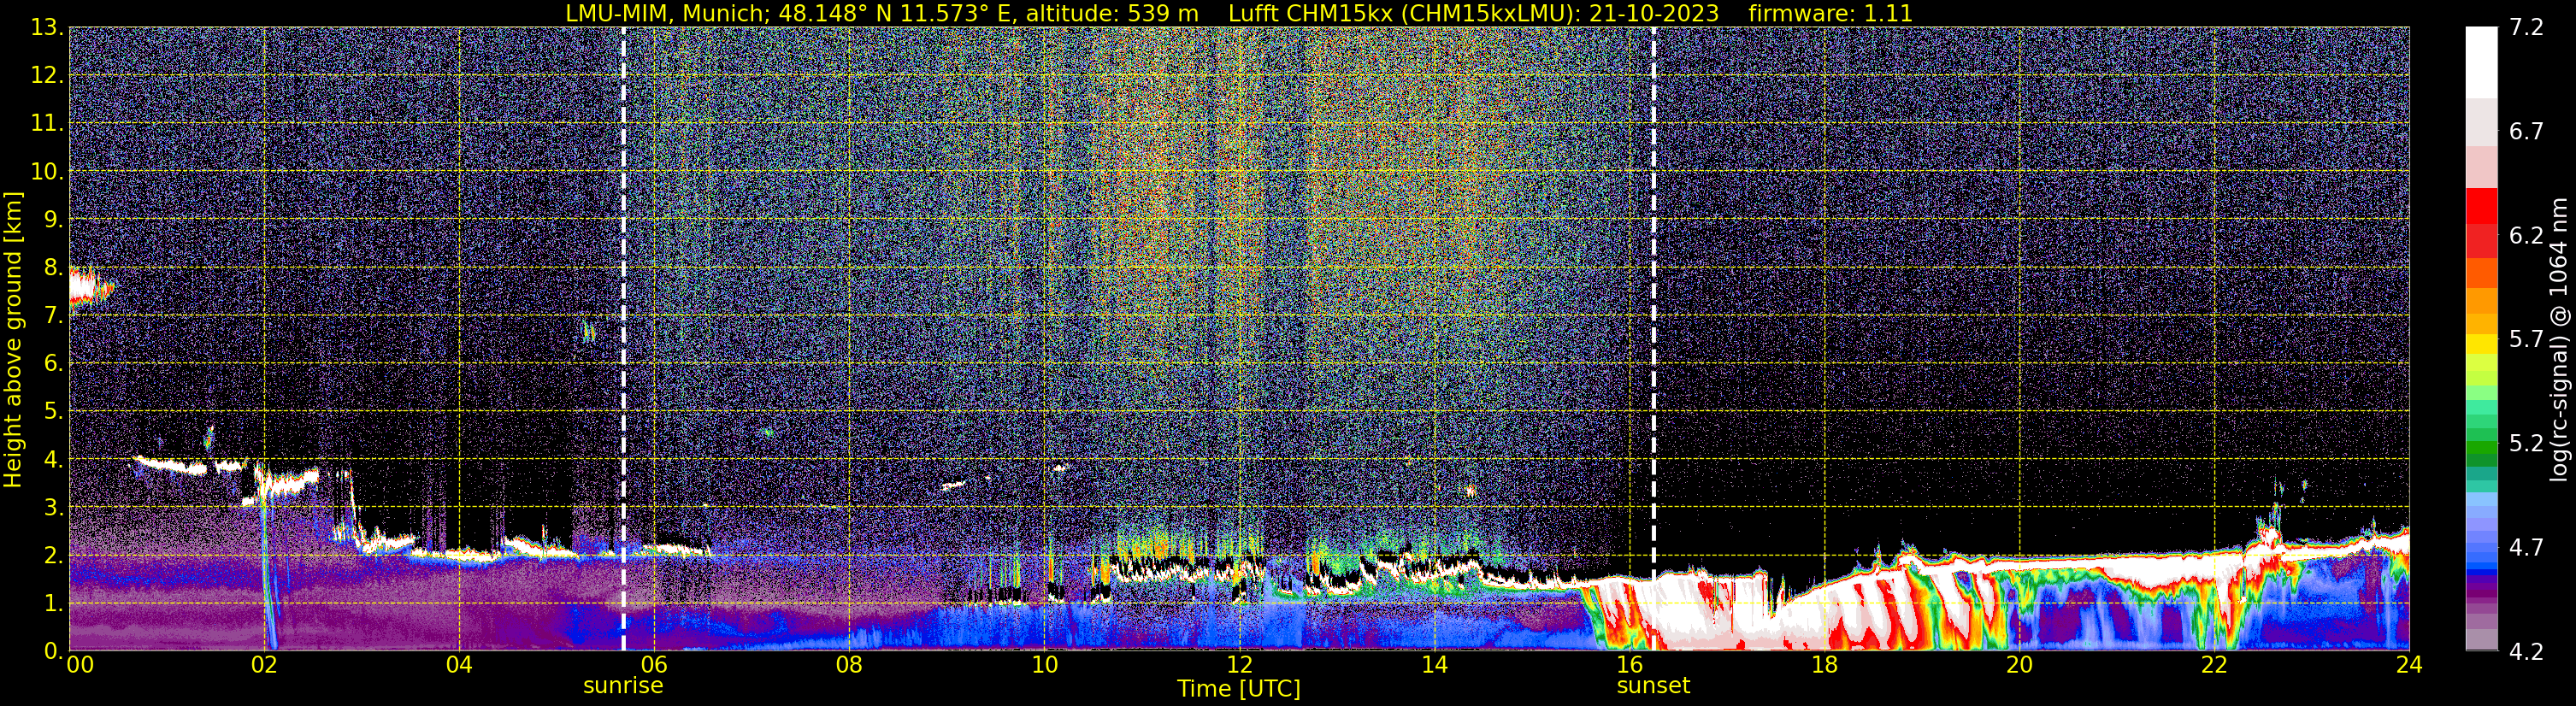Click the 'sunrise' label below the axis

click(x=623, y=686)
